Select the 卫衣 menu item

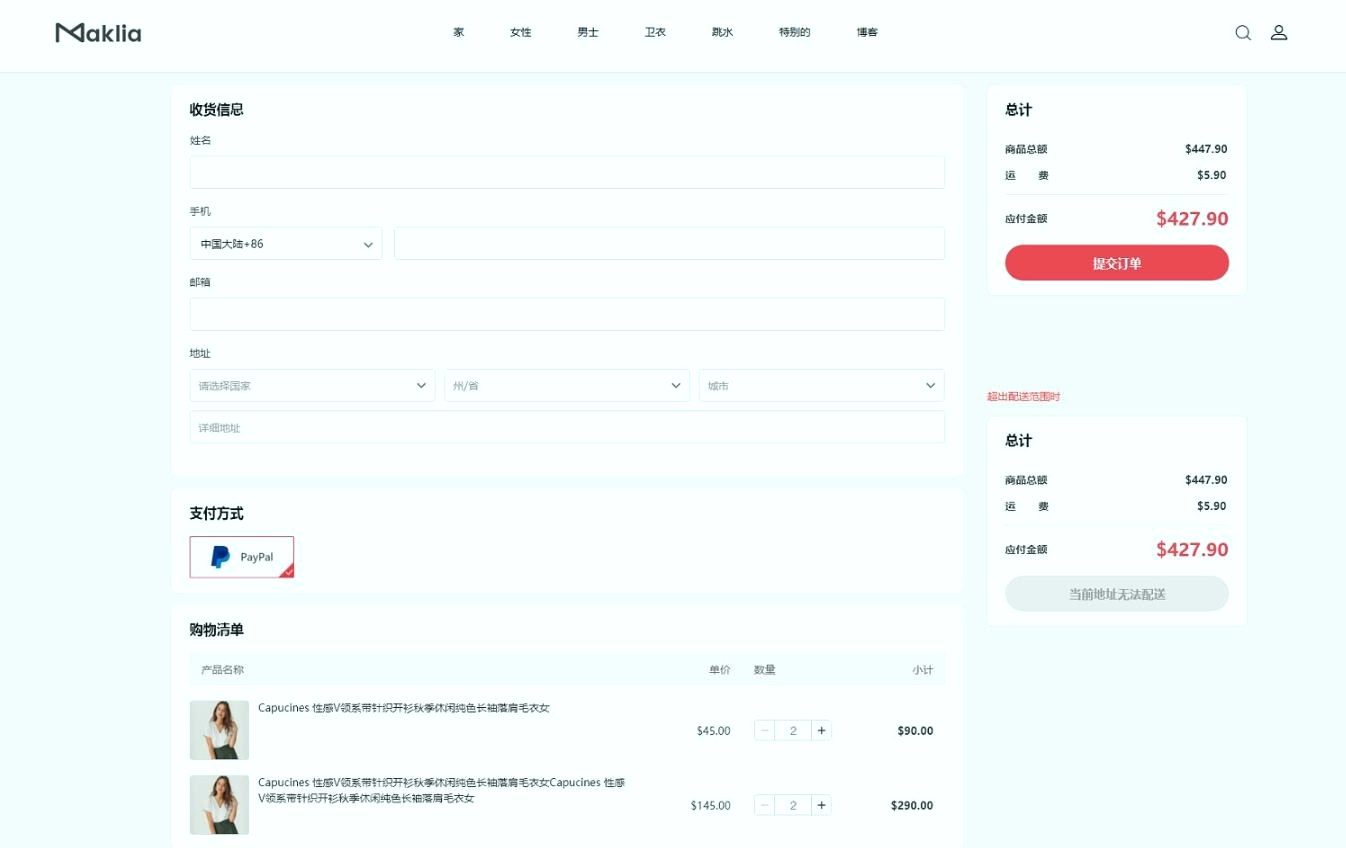coord(655,32)
